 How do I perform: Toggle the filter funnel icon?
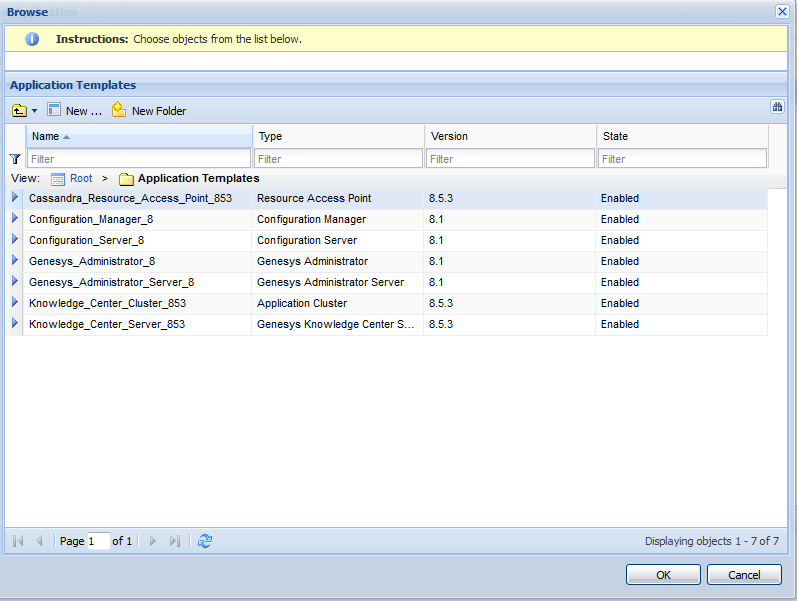[15, 159]
